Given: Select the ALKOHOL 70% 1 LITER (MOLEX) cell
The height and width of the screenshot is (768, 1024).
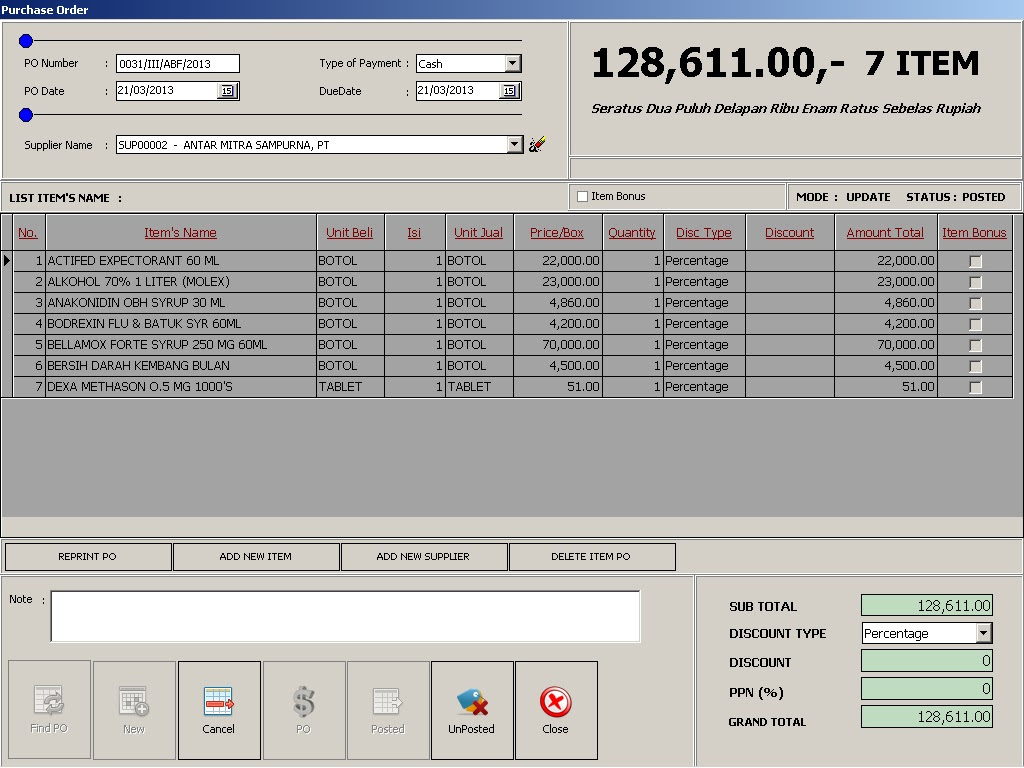Looking at the screenshot, I should tap(181, 282).
